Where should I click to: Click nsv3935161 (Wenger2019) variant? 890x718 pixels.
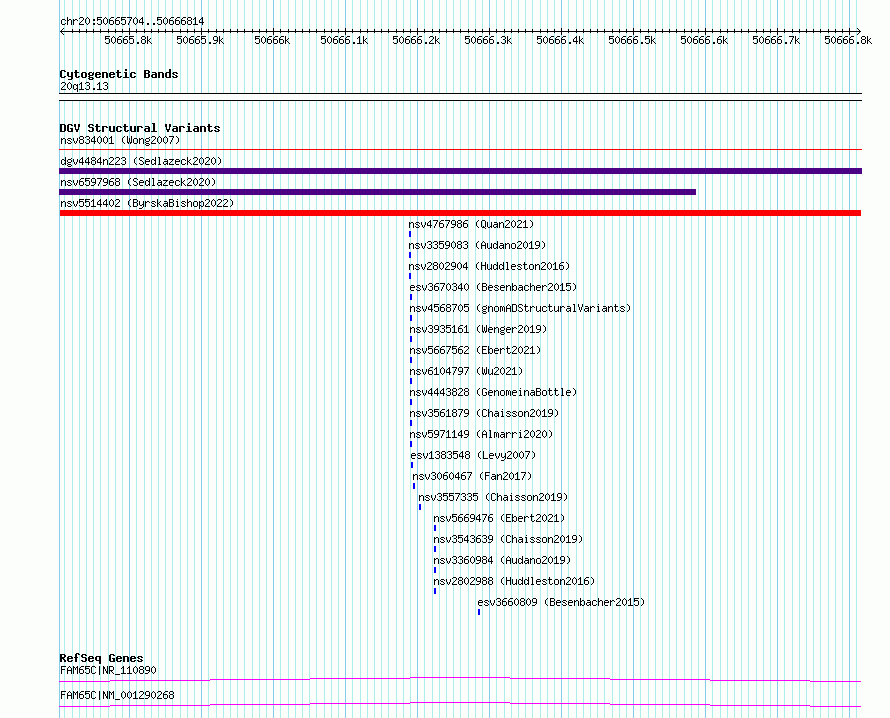478,329
